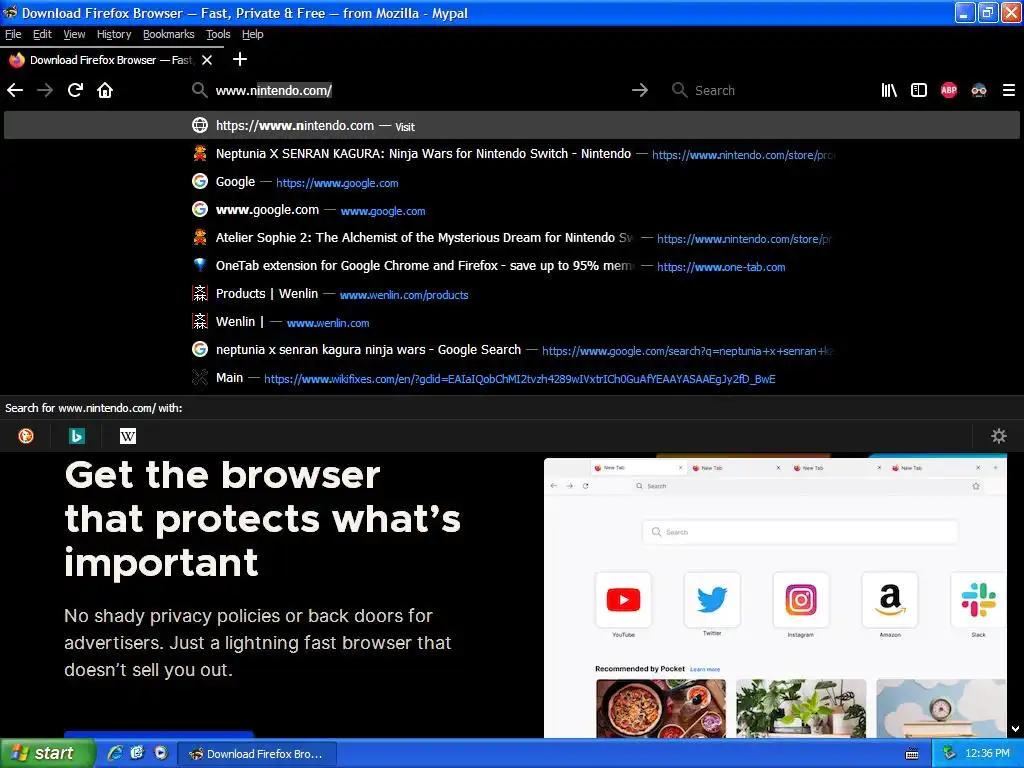The image size is (1024, 768).
Task: Toggle the sidebar icon
Action: 919,90
